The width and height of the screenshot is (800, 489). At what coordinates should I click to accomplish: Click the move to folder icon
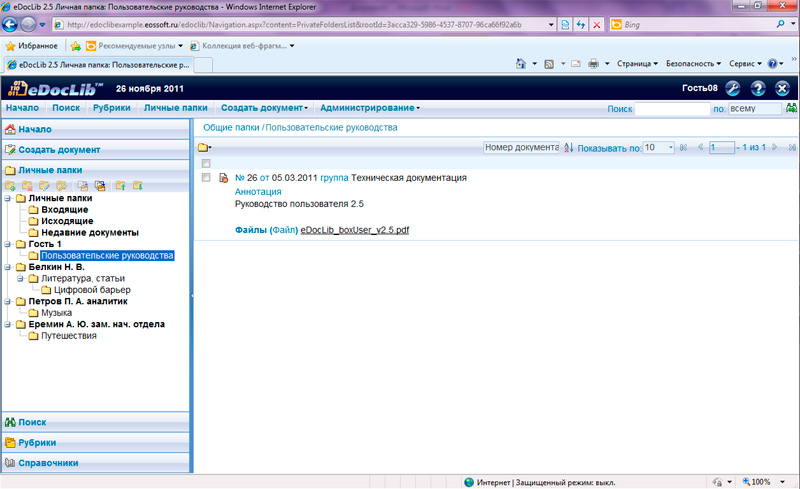coord(100,186)
